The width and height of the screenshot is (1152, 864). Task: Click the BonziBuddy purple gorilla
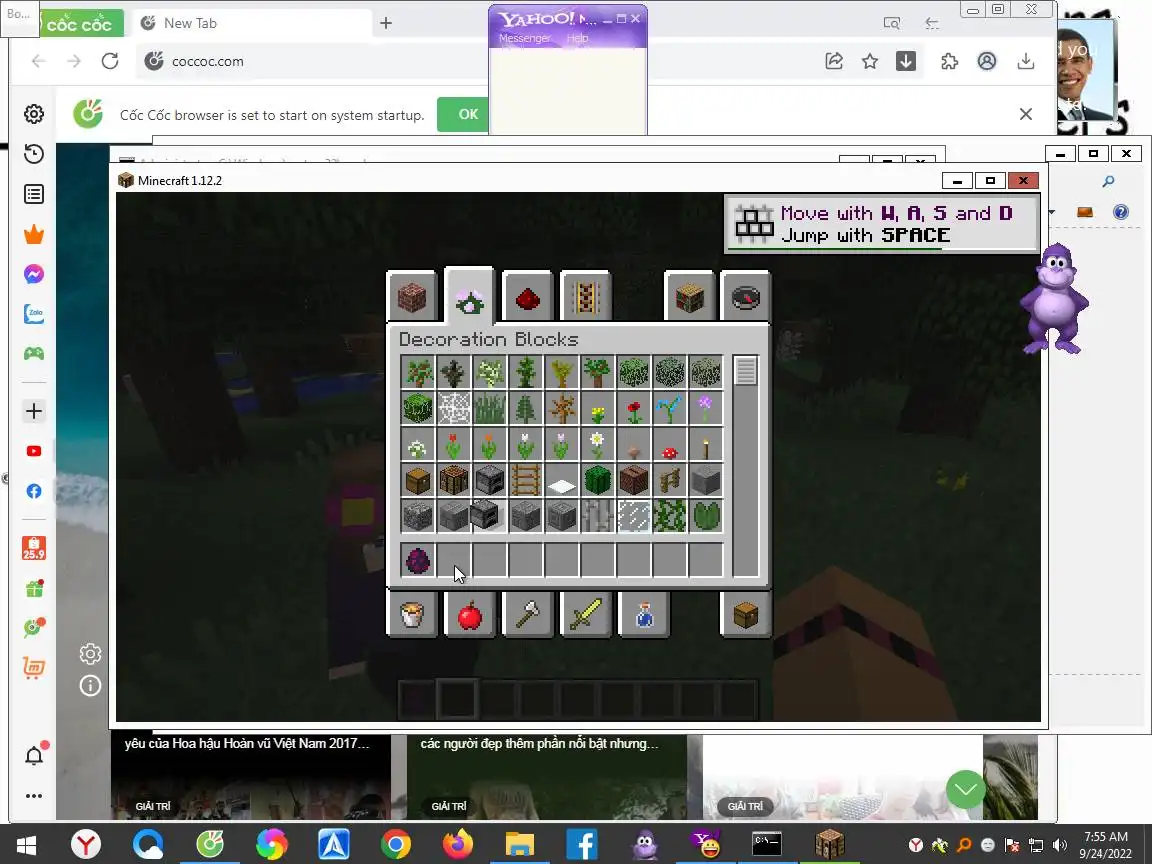(1054, 300)
